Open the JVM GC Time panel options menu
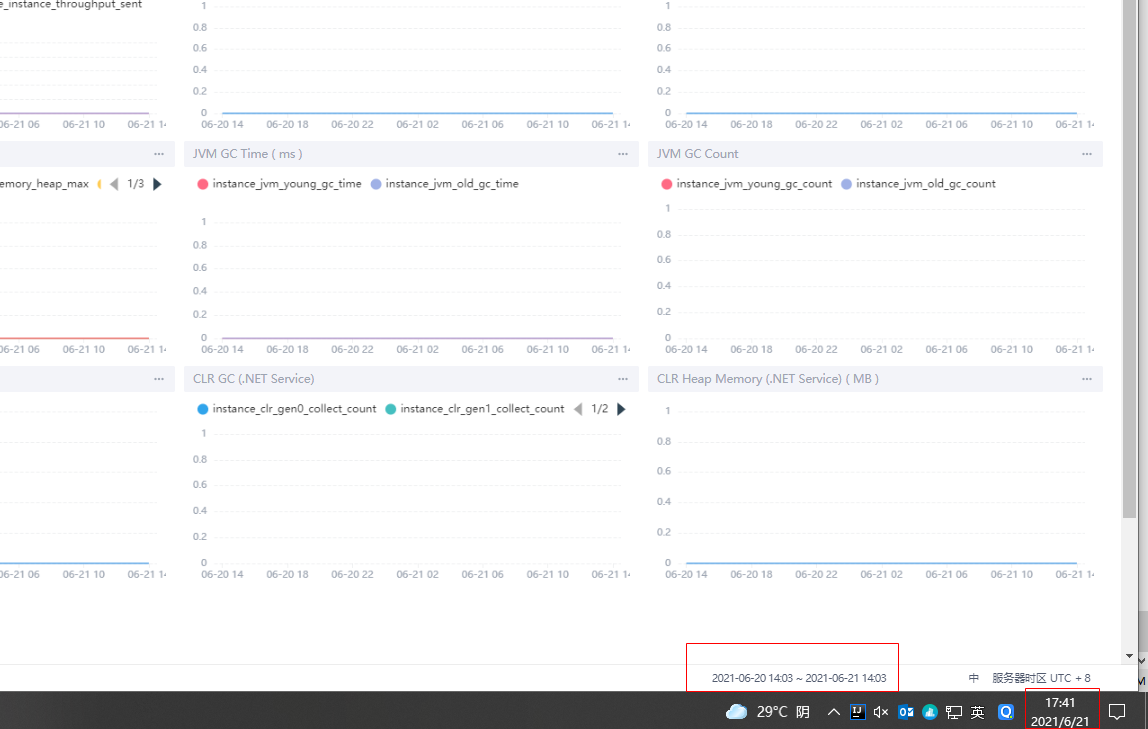The width and height of the screenshot is (1148, 729). [x=622, y=154]
